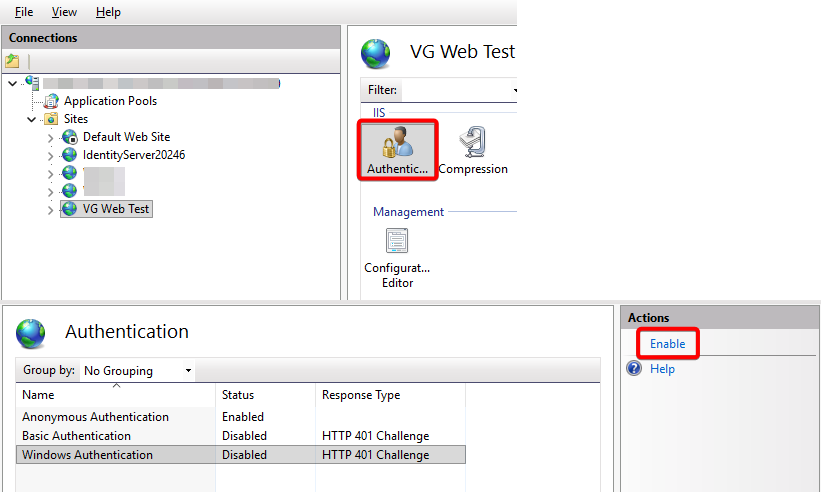
Task: Open the Compression feature icon
Action: (473, 143)
